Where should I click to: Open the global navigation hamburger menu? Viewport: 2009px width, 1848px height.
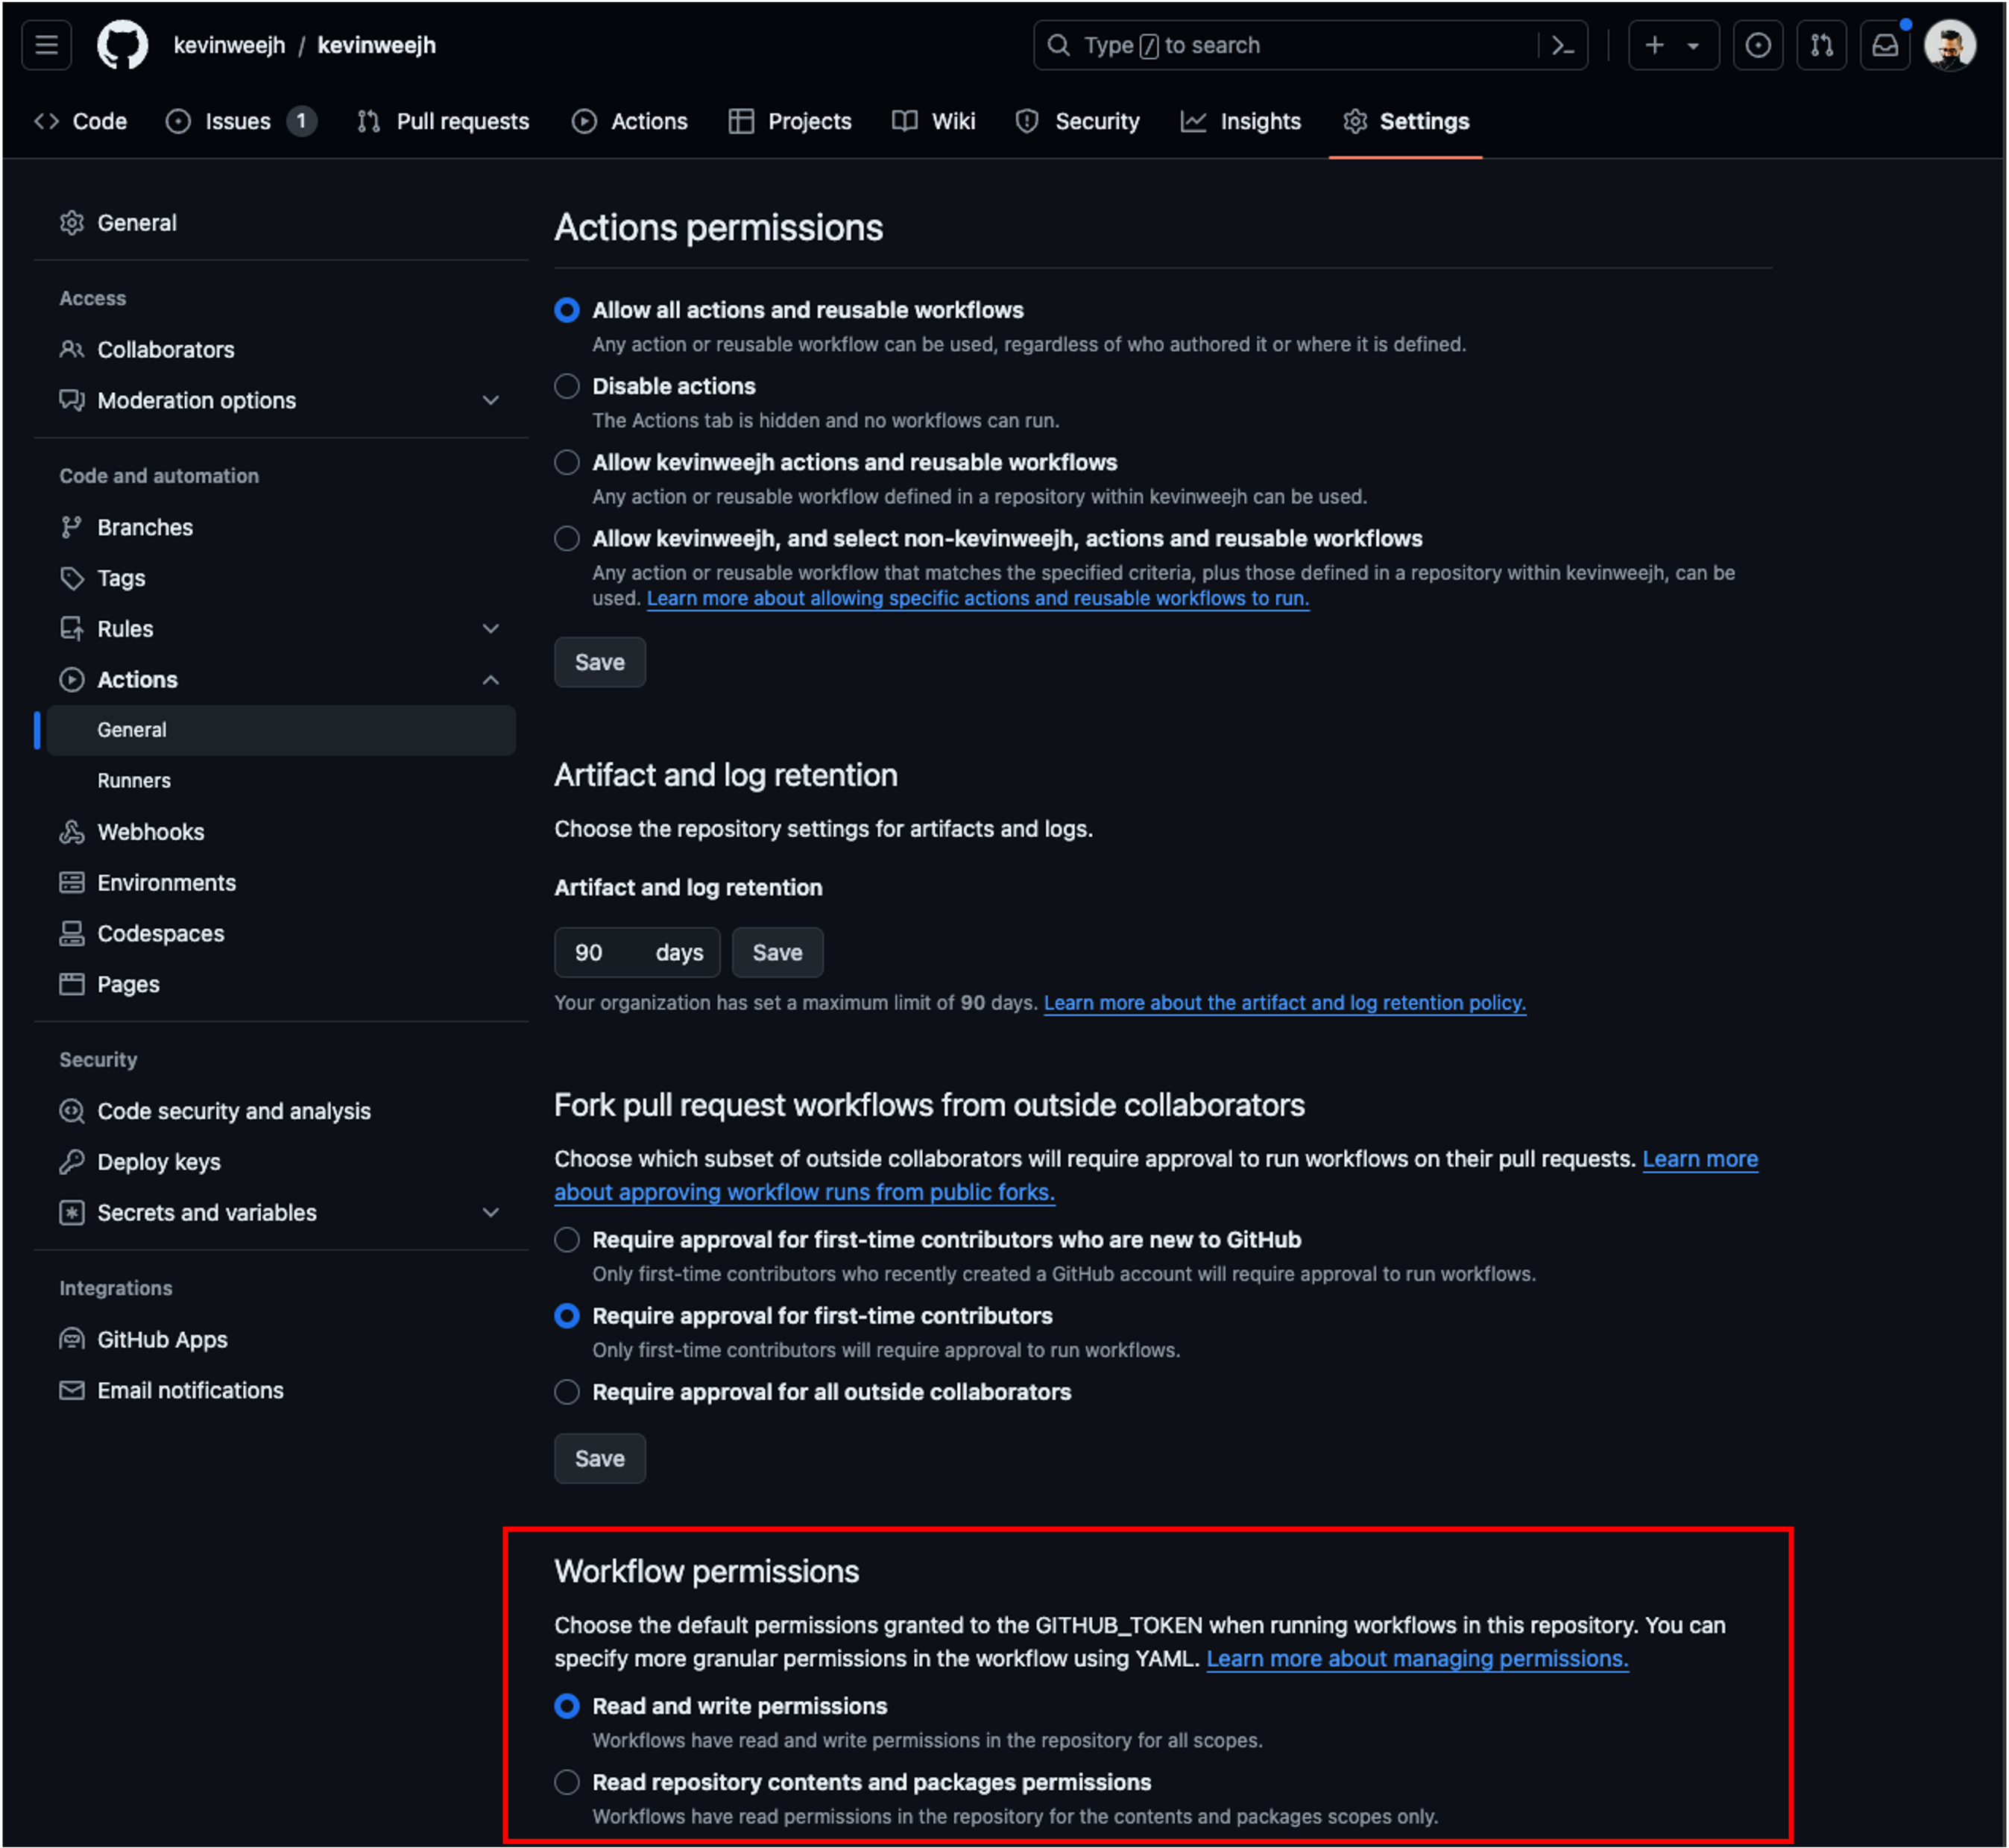tap(45, 44)
